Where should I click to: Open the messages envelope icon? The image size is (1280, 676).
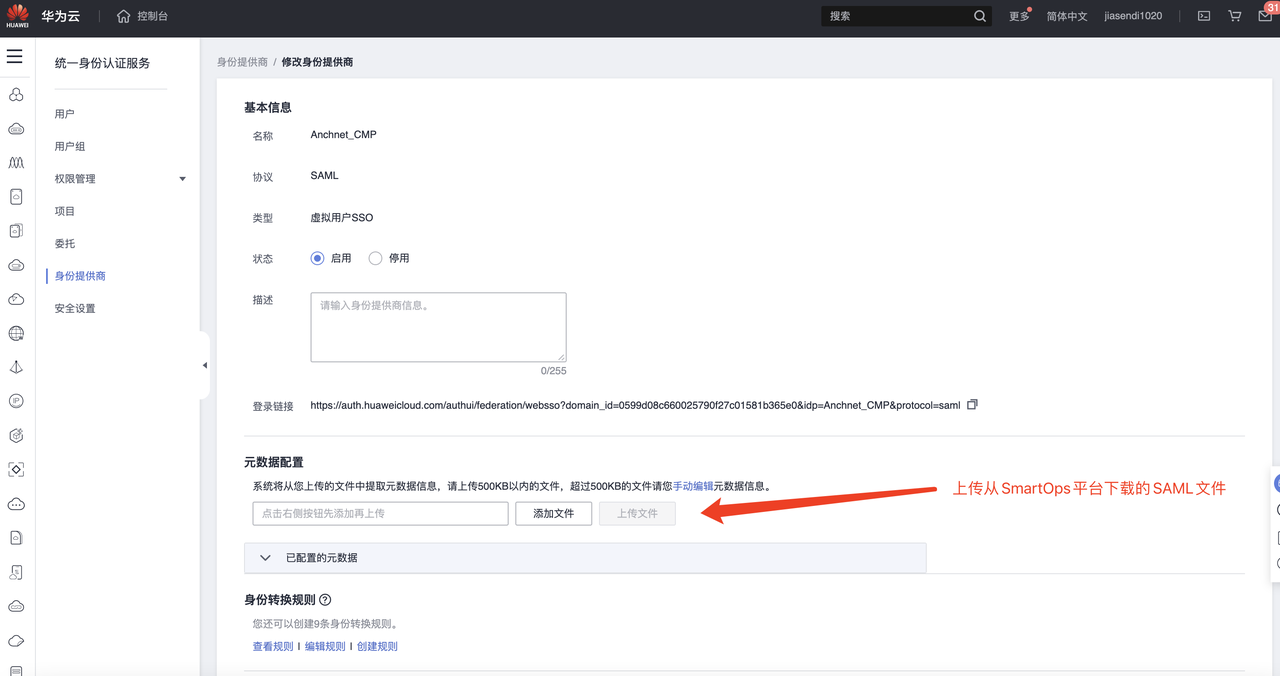1266,16
